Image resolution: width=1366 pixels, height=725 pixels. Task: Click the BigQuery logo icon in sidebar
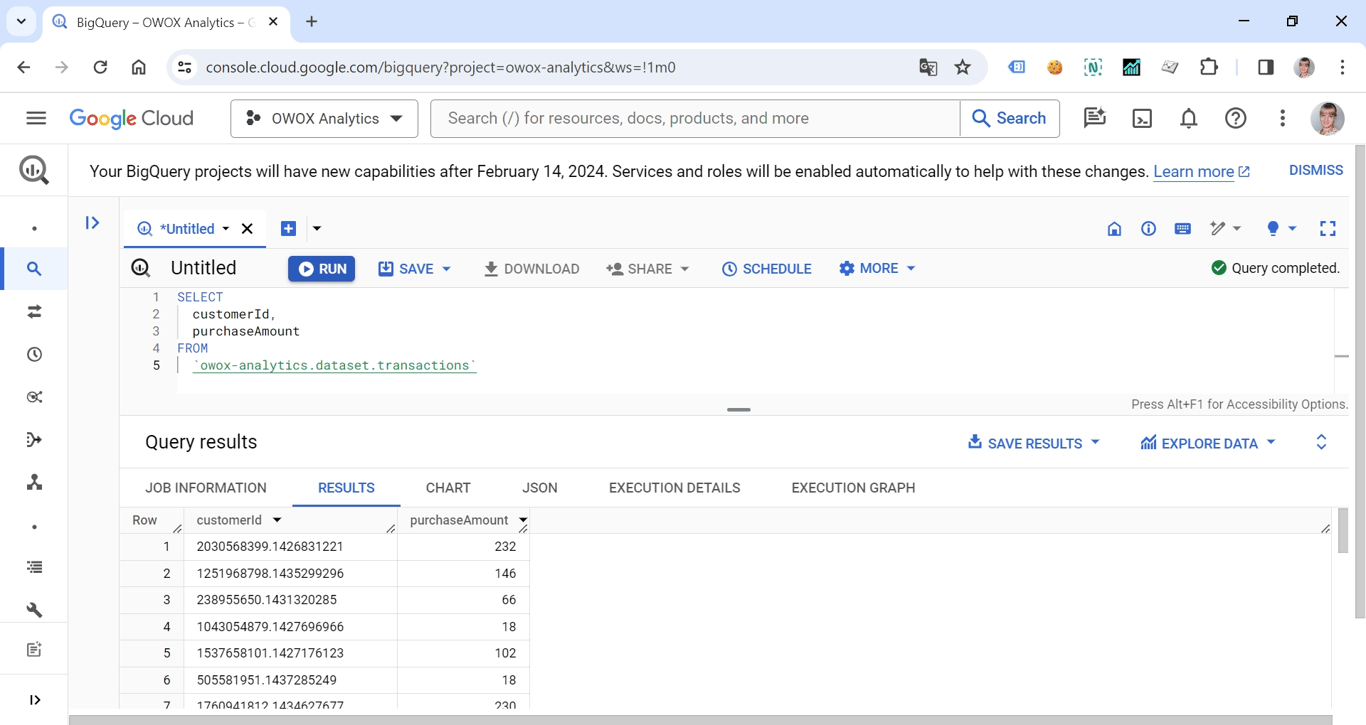pyautogui.click(x=34, y=170)
